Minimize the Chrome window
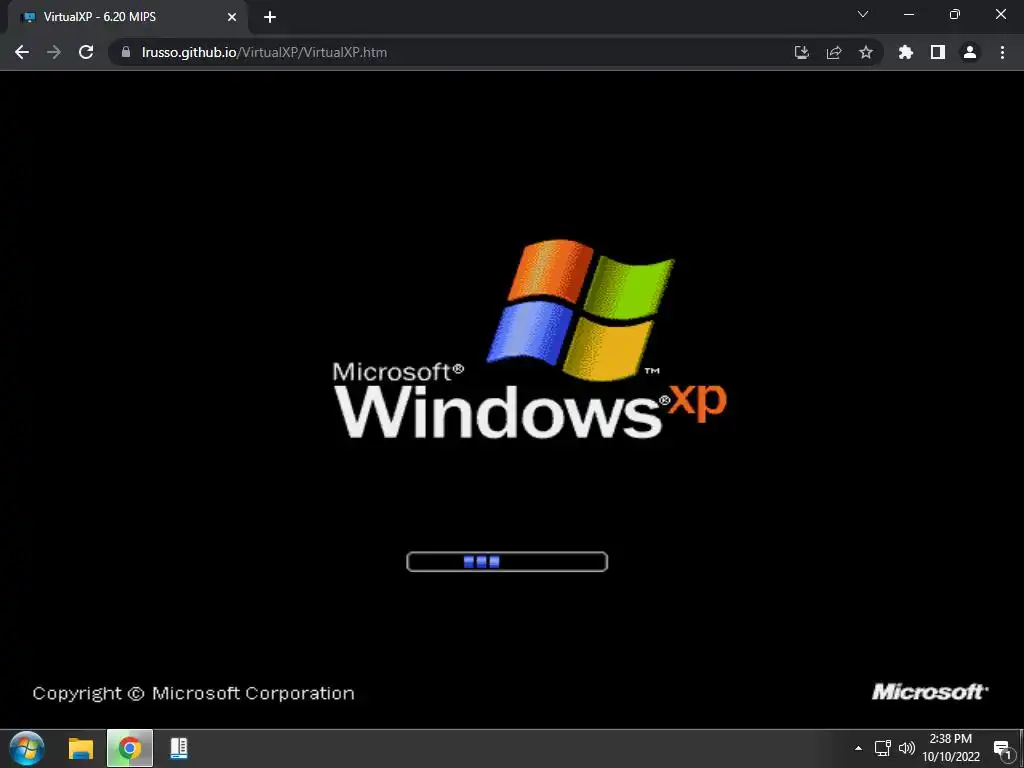 [908, 14]
